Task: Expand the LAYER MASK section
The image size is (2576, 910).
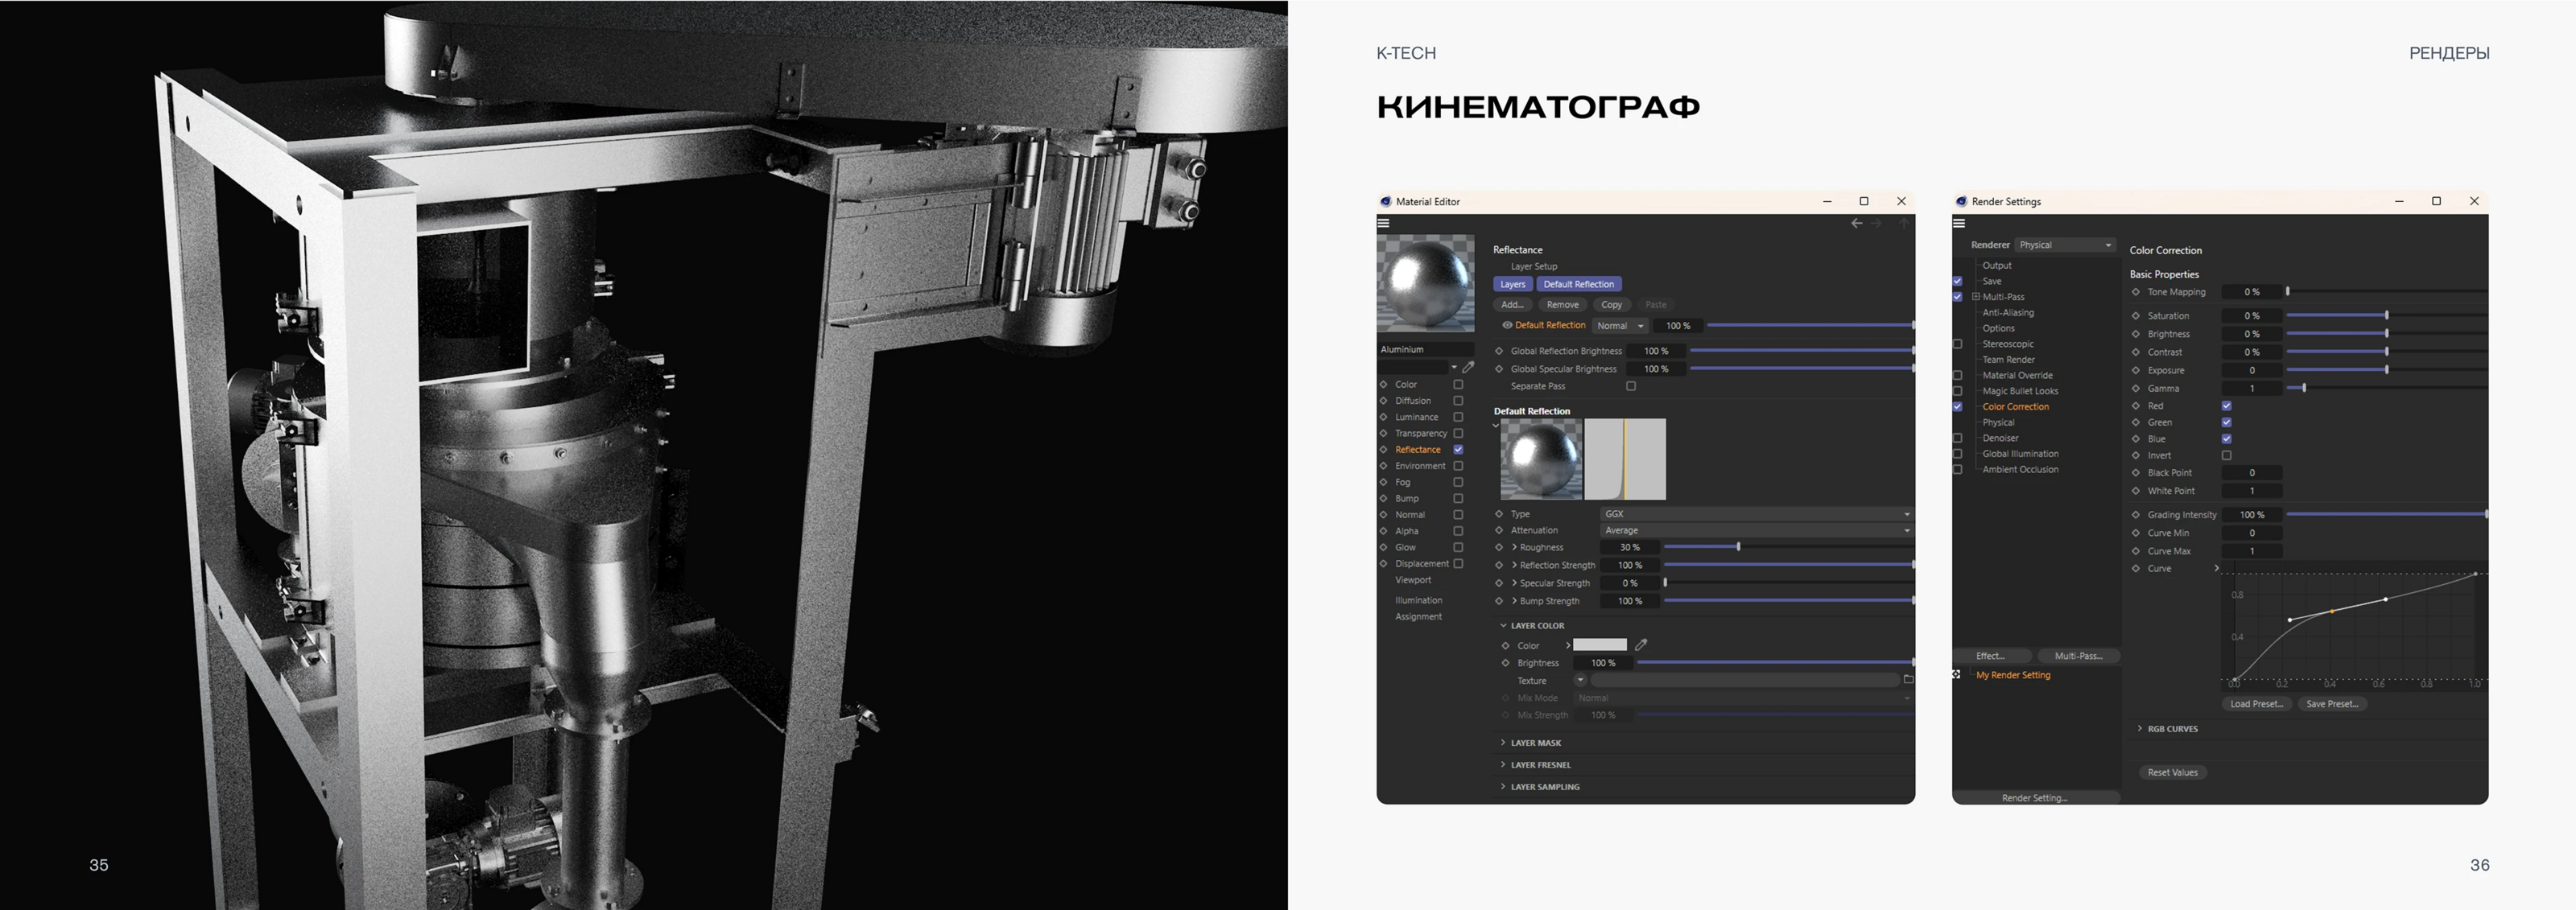Action: coord(1535,743)
